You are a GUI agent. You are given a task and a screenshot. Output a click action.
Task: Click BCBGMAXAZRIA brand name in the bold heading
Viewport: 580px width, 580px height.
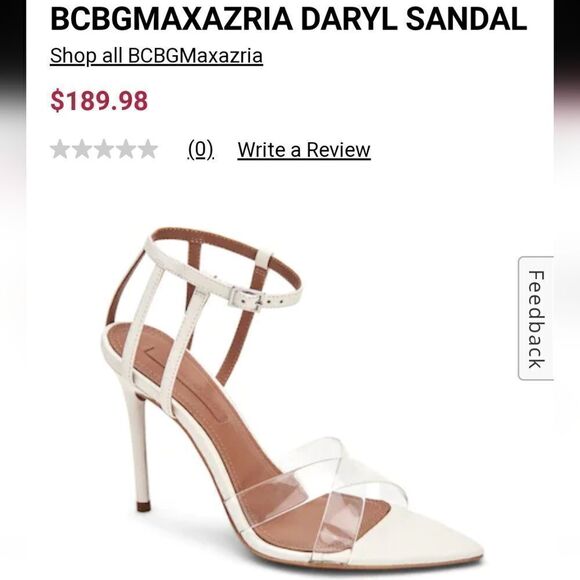171,20
